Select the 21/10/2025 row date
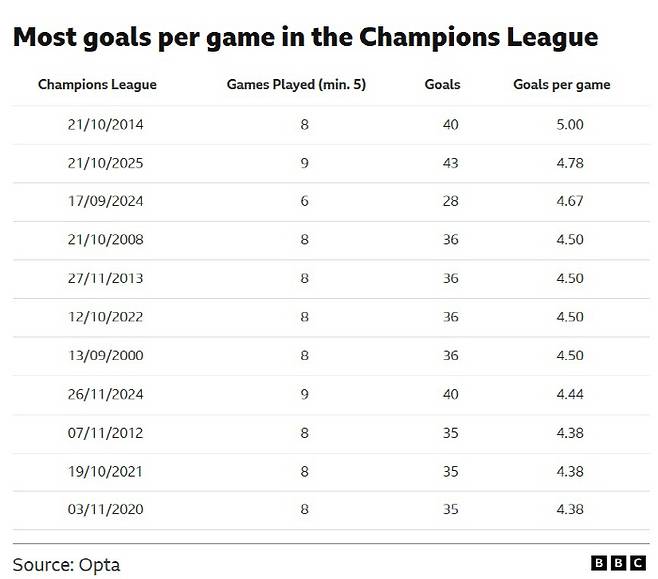This screenshot has width=658, height=579. point(97,163)
